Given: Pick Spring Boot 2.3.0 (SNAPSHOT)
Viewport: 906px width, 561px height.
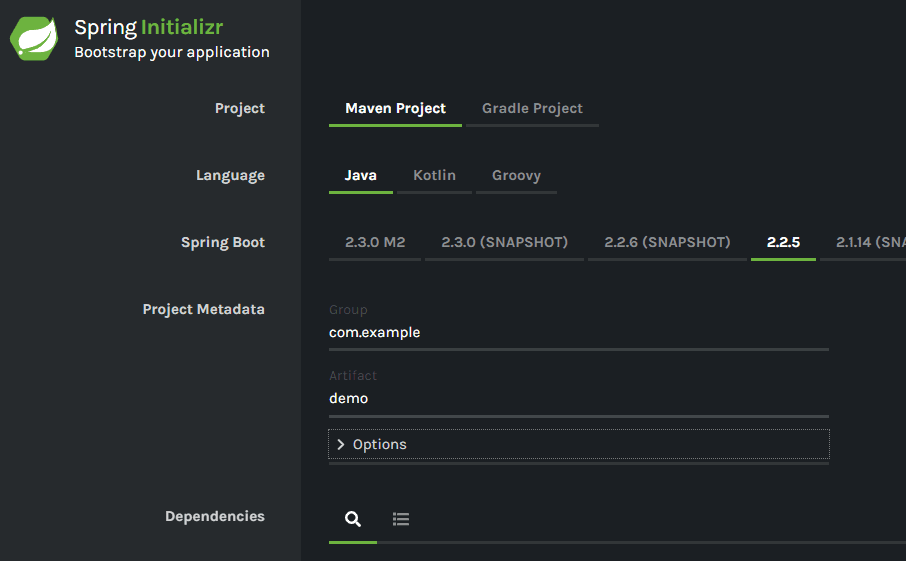Looking at the screenshot, I should point(504,242).
